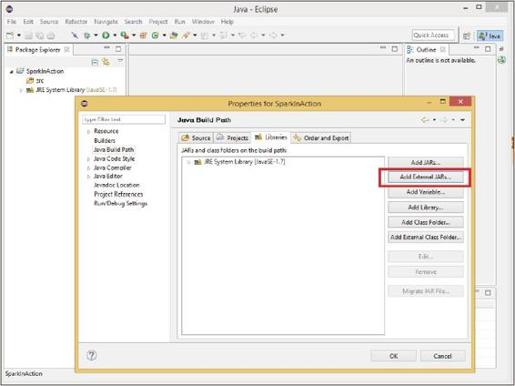This screenshot has width=515, height=386.
Task: Select Run/Debug Settings in the tree
Action: tap(120, 203)
